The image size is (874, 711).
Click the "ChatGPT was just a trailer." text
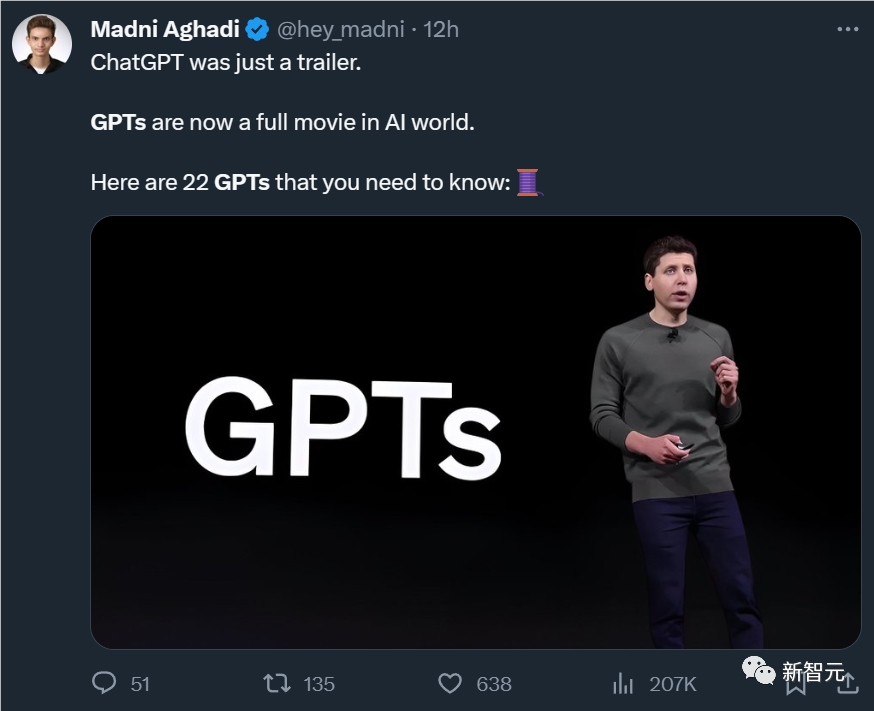point(225,62)
